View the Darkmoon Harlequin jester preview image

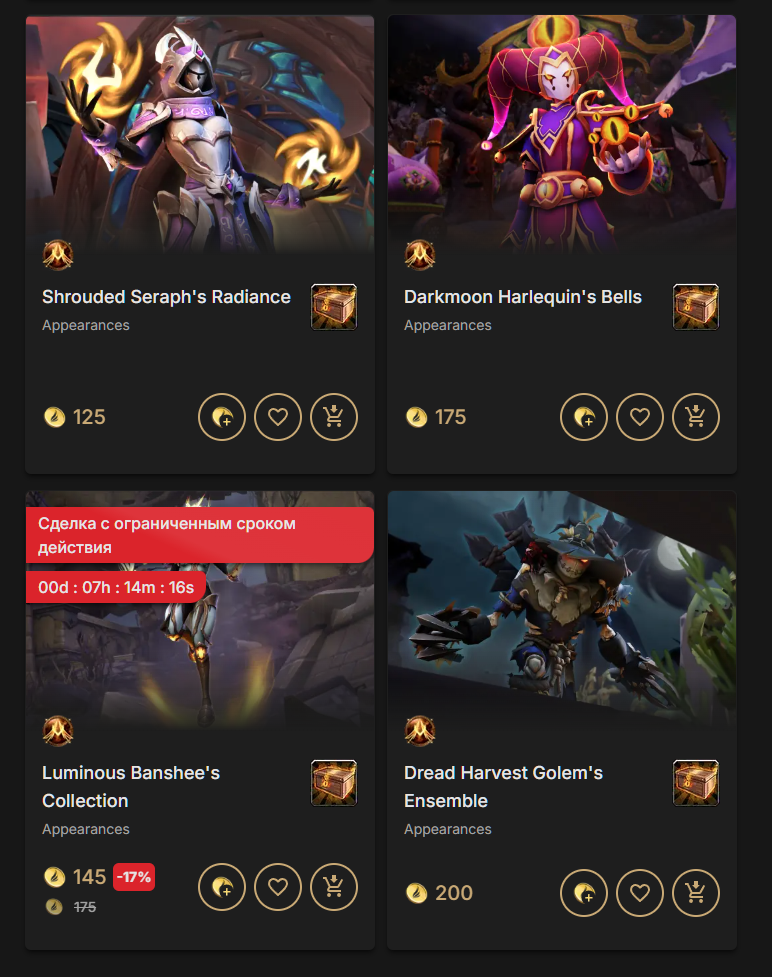(x=562, y=134)
